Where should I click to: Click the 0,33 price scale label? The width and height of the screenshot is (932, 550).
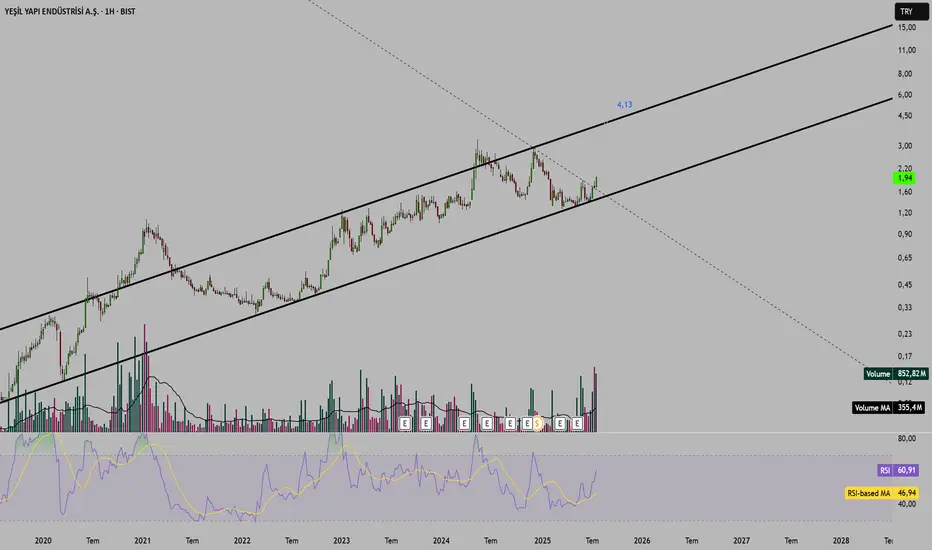(905, 307)
